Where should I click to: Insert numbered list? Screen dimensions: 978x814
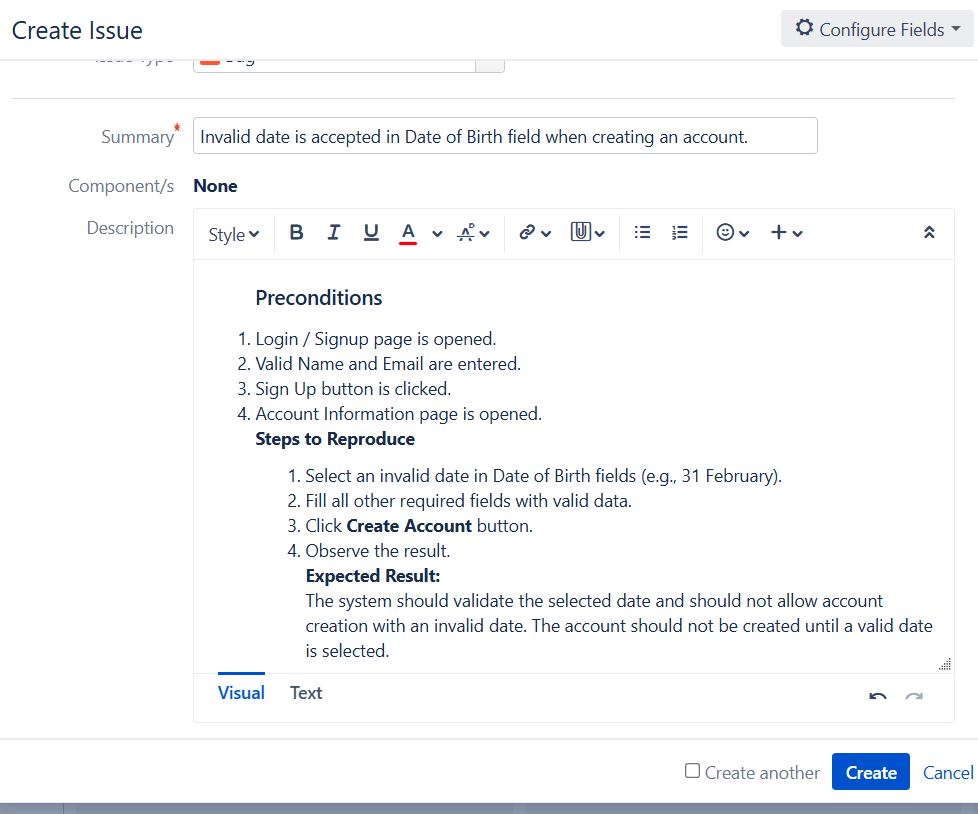click(x=680, y=233)
